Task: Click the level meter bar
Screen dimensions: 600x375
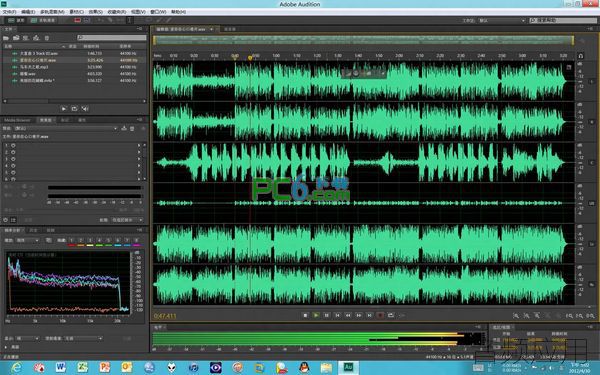Action: pyautogui.click(x=319, y=339)
